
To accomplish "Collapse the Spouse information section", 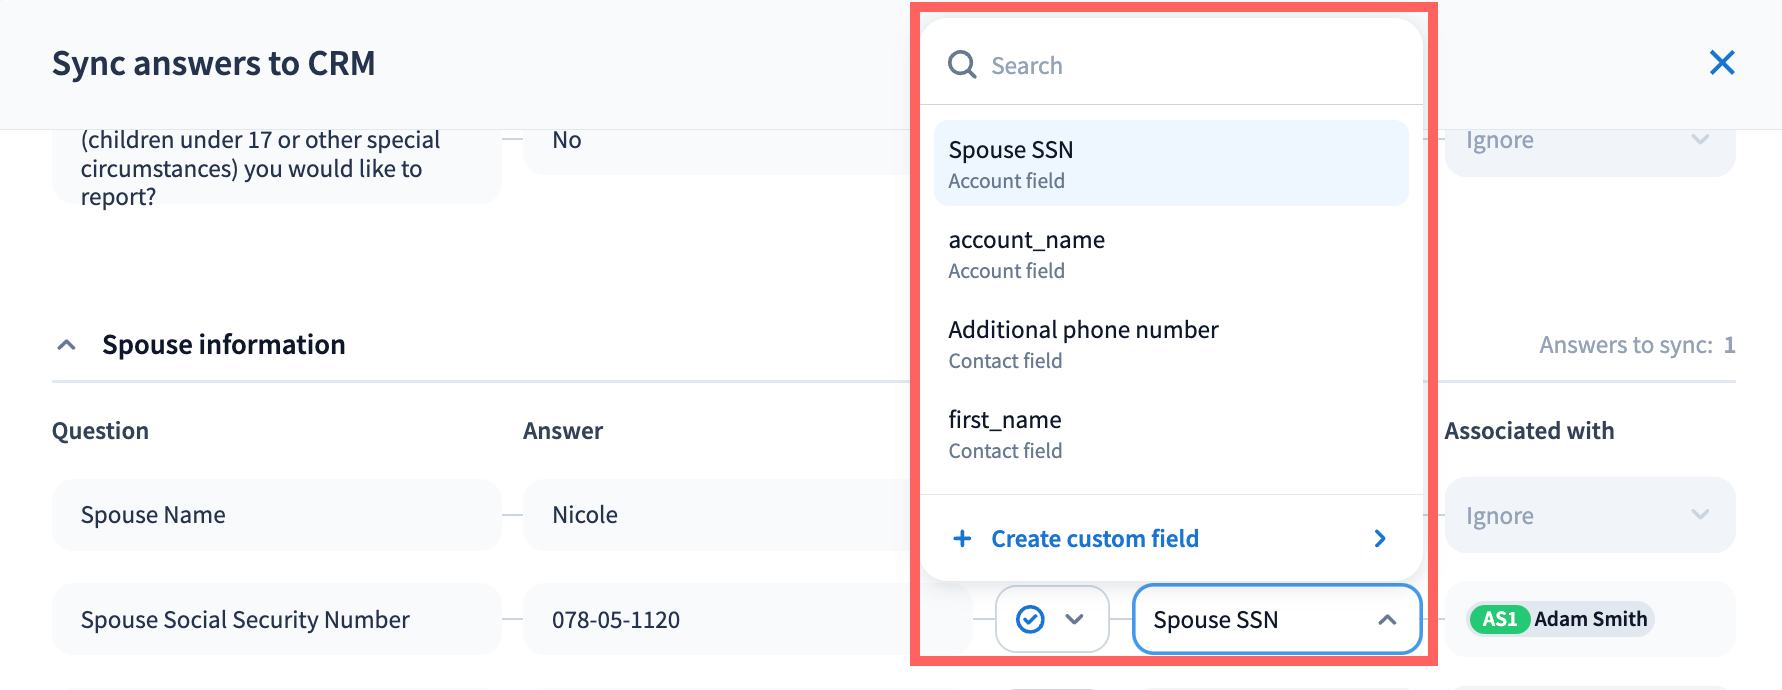I will pyautogui.click(x=67, y=345).
